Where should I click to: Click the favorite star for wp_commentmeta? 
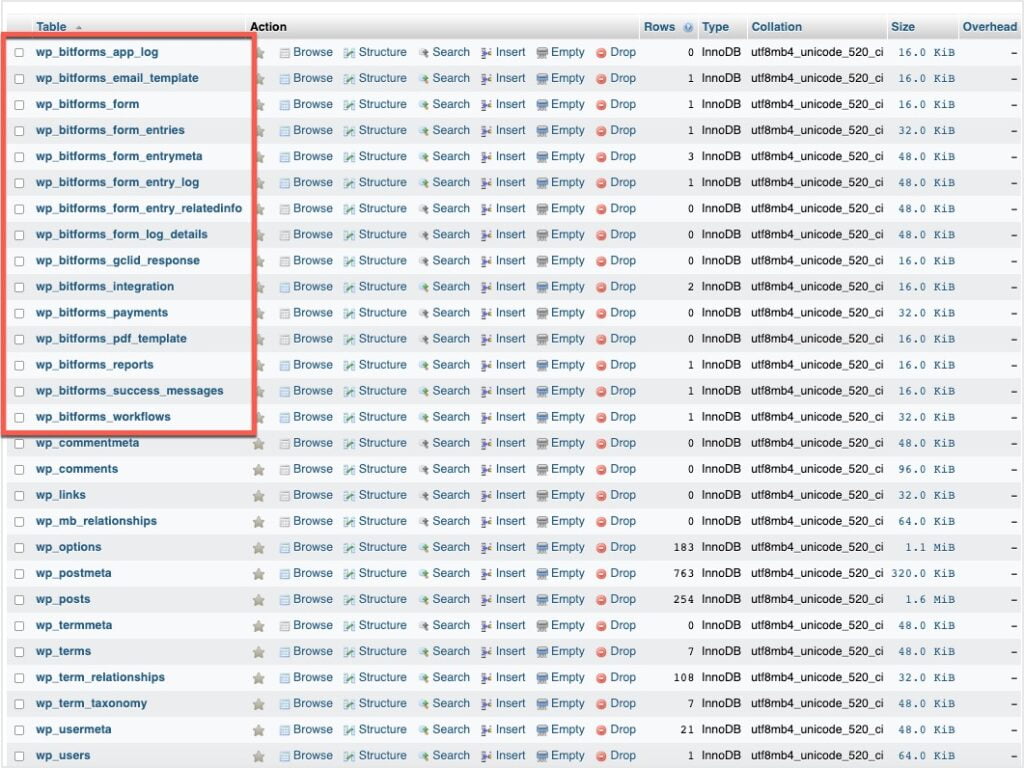coord(258,443)
